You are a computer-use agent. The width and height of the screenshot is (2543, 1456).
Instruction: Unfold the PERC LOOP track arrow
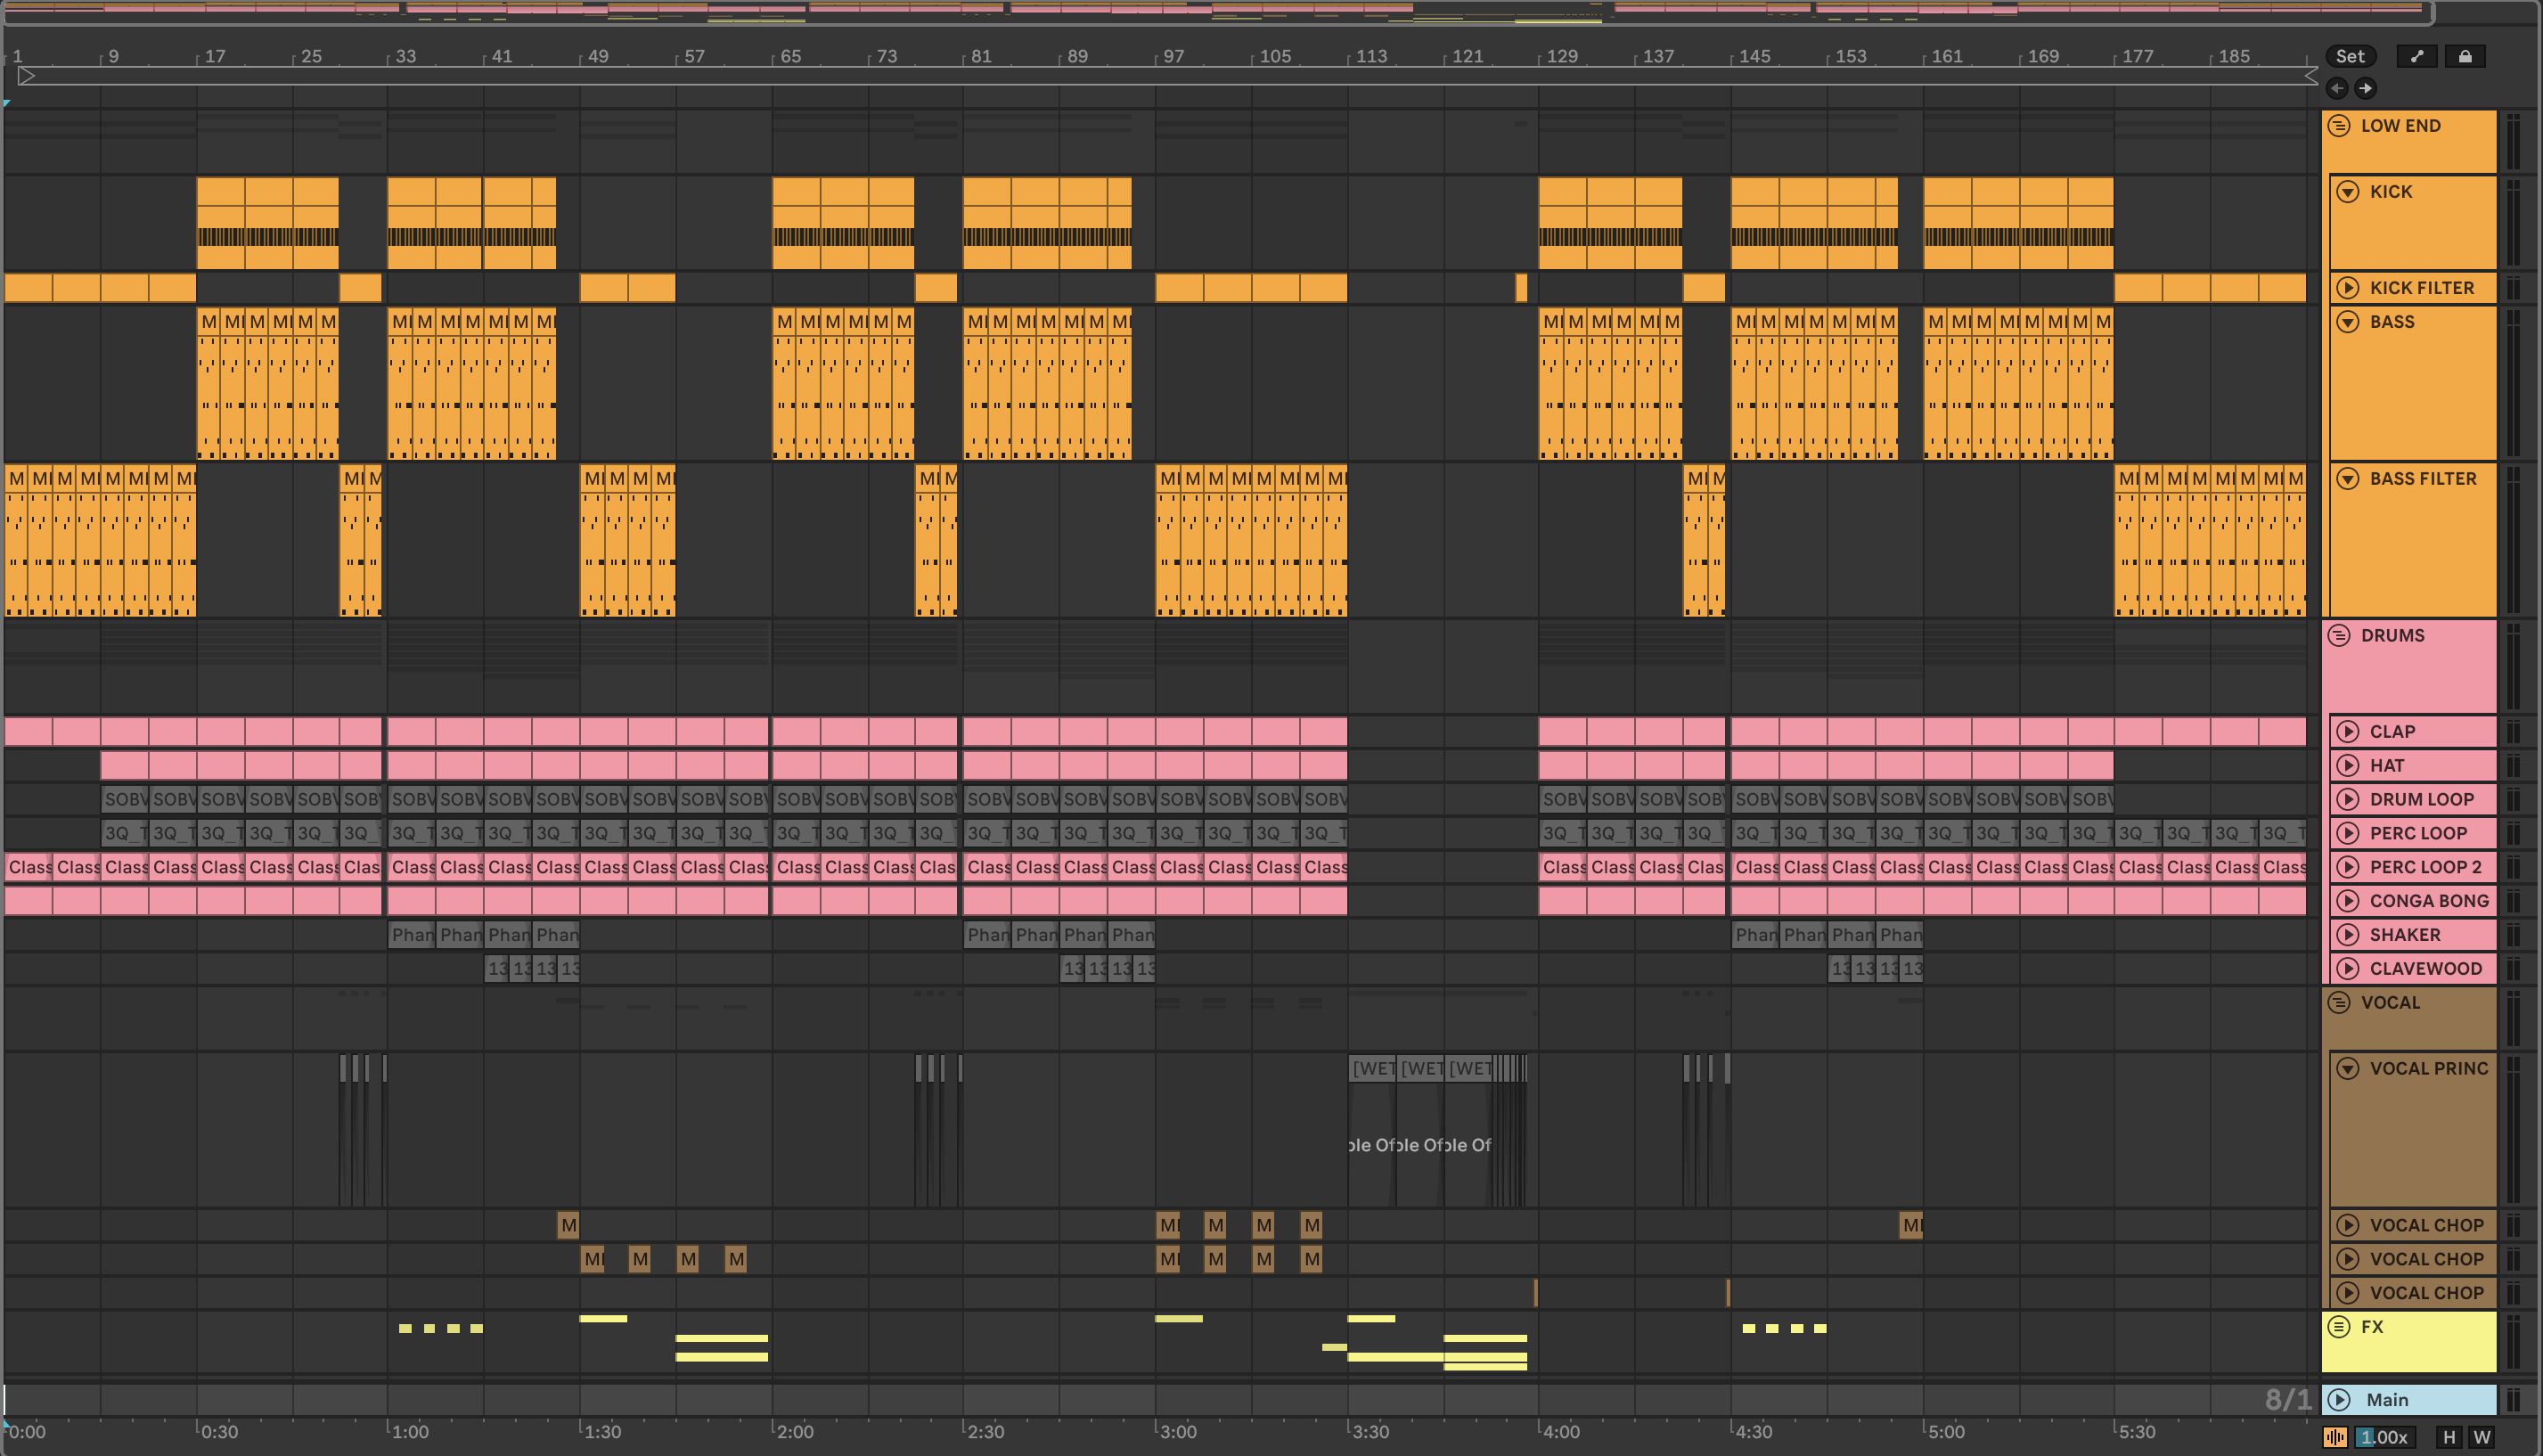2347,833
